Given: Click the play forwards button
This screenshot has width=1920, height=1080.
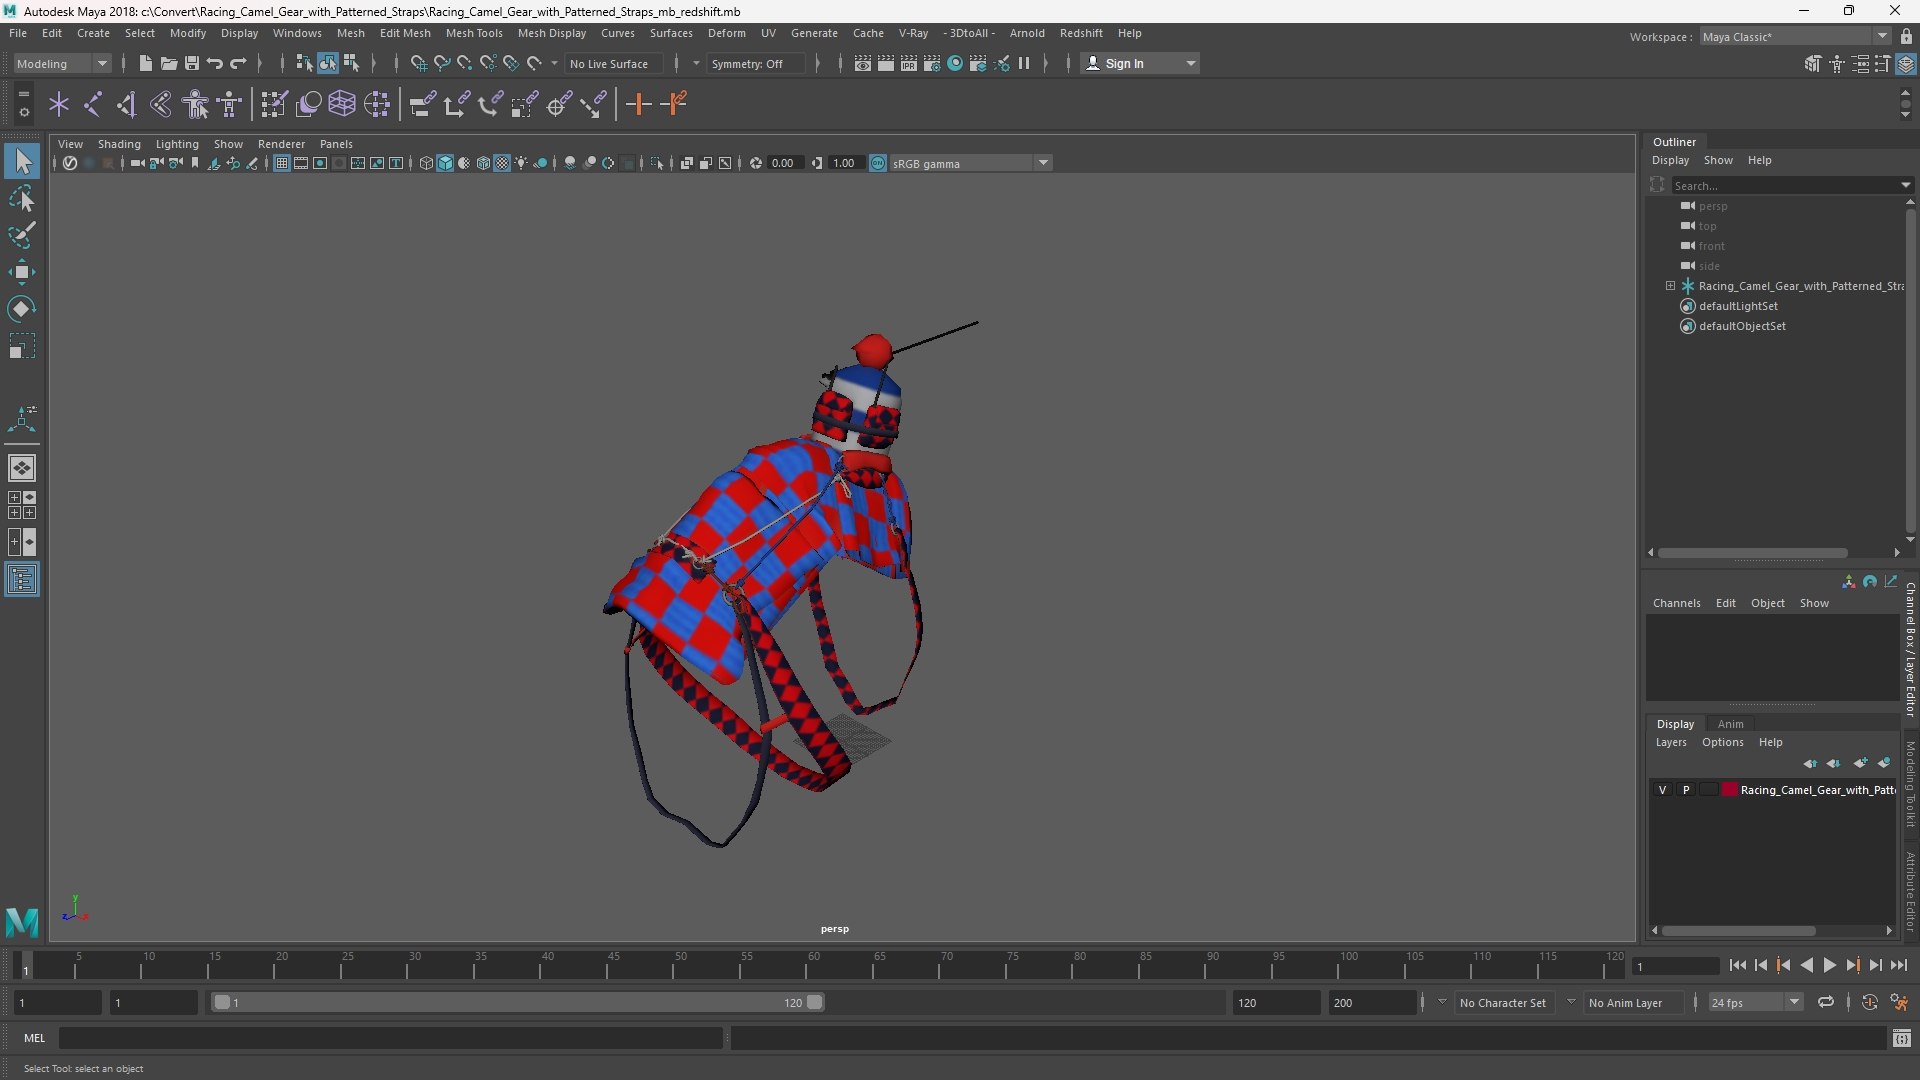Looking at the screenshot, I should point(1829,966).
